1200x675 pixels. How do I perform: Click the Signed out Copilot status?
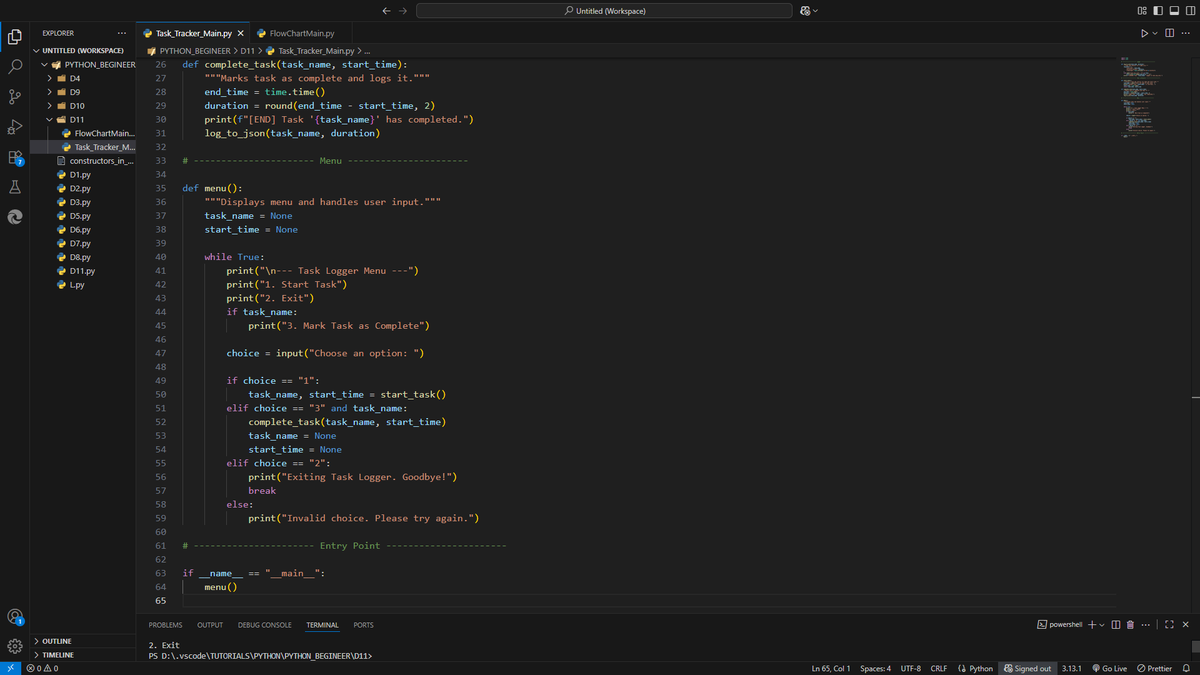pos(1028,668)
